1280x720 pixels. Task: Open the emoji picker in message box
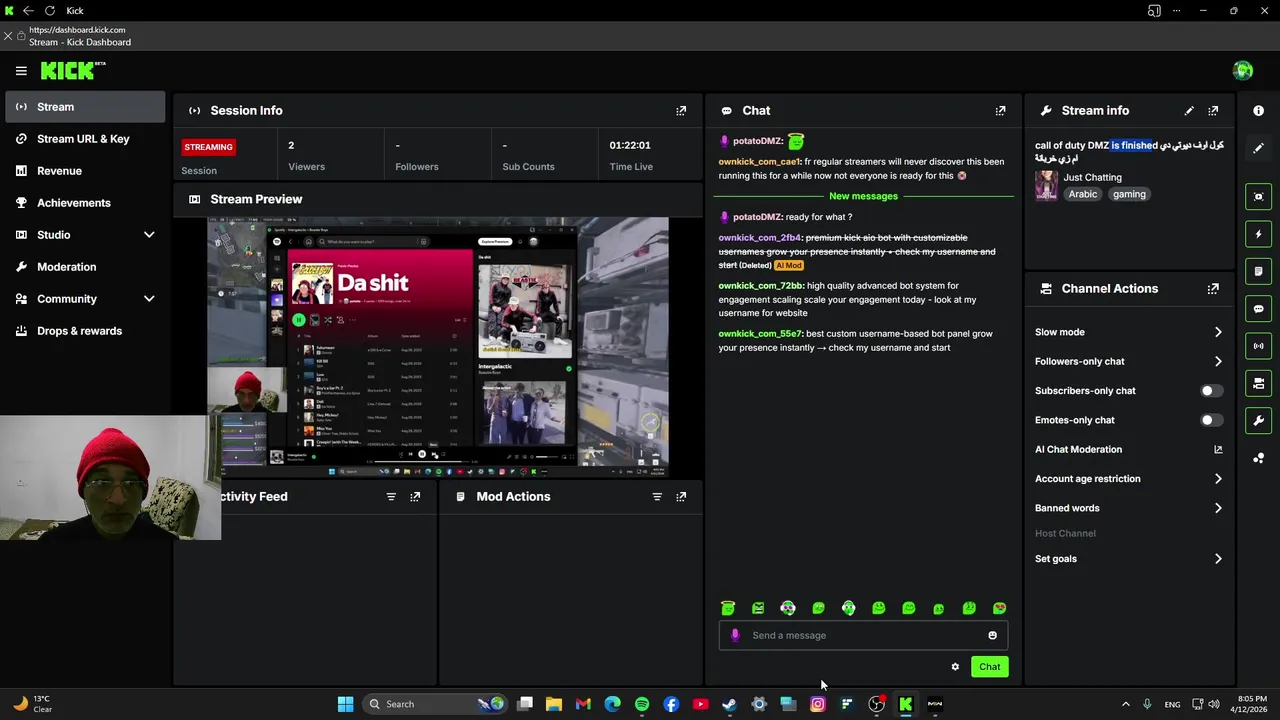(992, 636)
